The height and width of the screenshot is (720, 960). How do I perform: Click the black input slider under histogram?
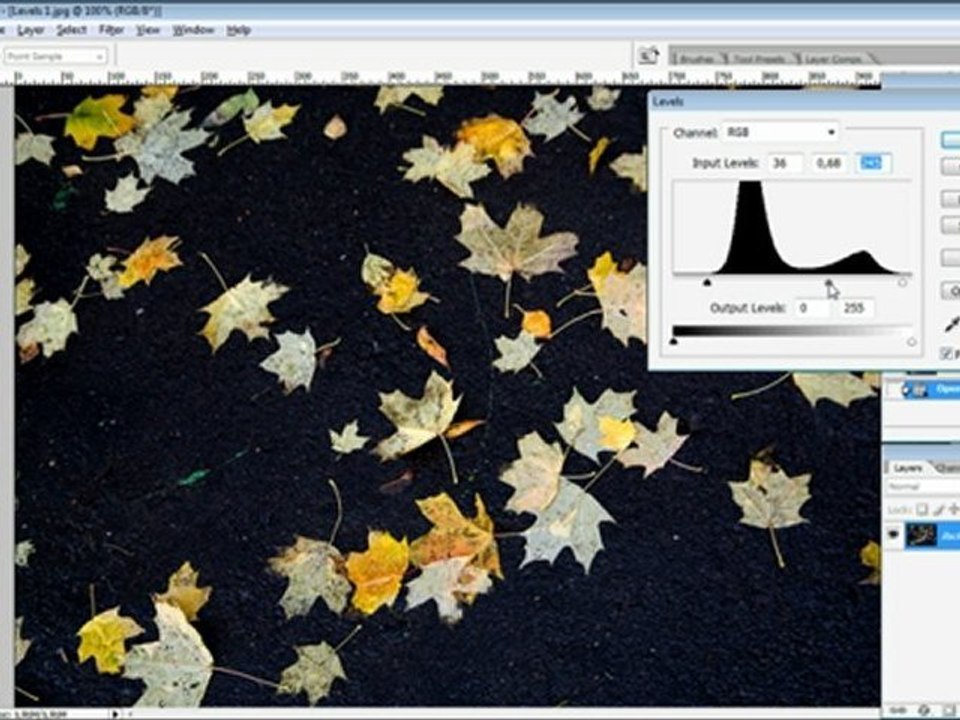[x=707, y=283]
